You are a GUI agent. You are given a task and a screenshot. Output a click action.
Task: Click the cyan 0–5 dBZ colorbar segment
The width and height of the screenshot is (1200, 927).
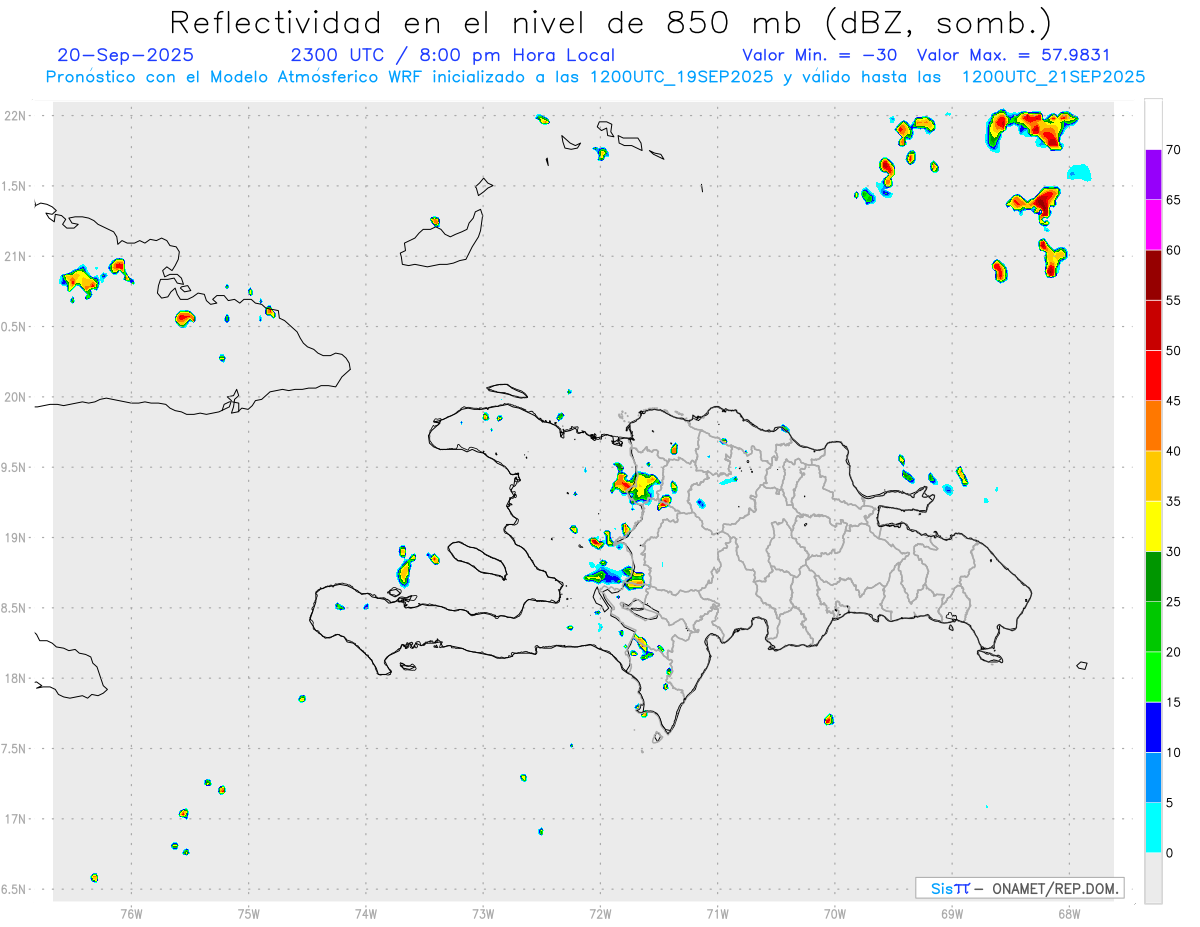(x=1153, y=828)
